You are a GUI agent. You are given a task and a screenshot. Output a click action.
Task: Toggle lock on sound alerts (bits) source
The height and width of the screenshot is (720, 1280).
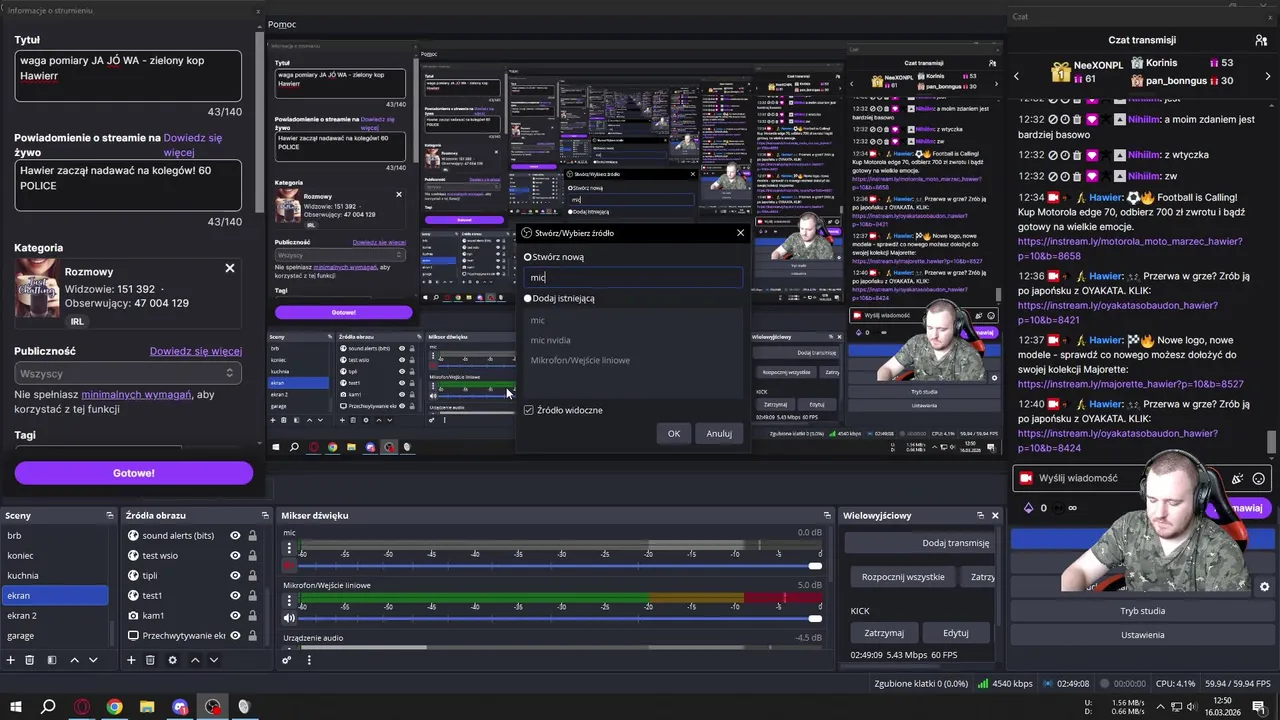[x=252, y=536]
